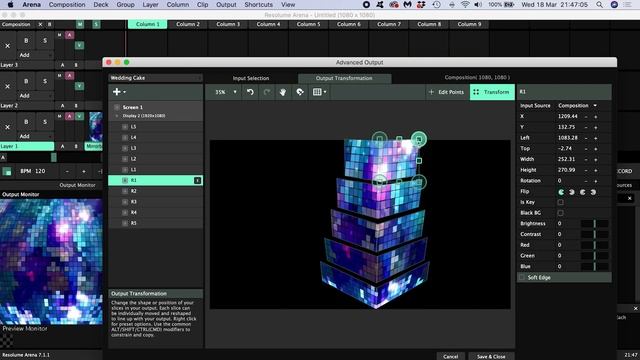Screen dimensions: 640x360
Task: Toggle the Black BG checkbox
Action: click(560, 213)
